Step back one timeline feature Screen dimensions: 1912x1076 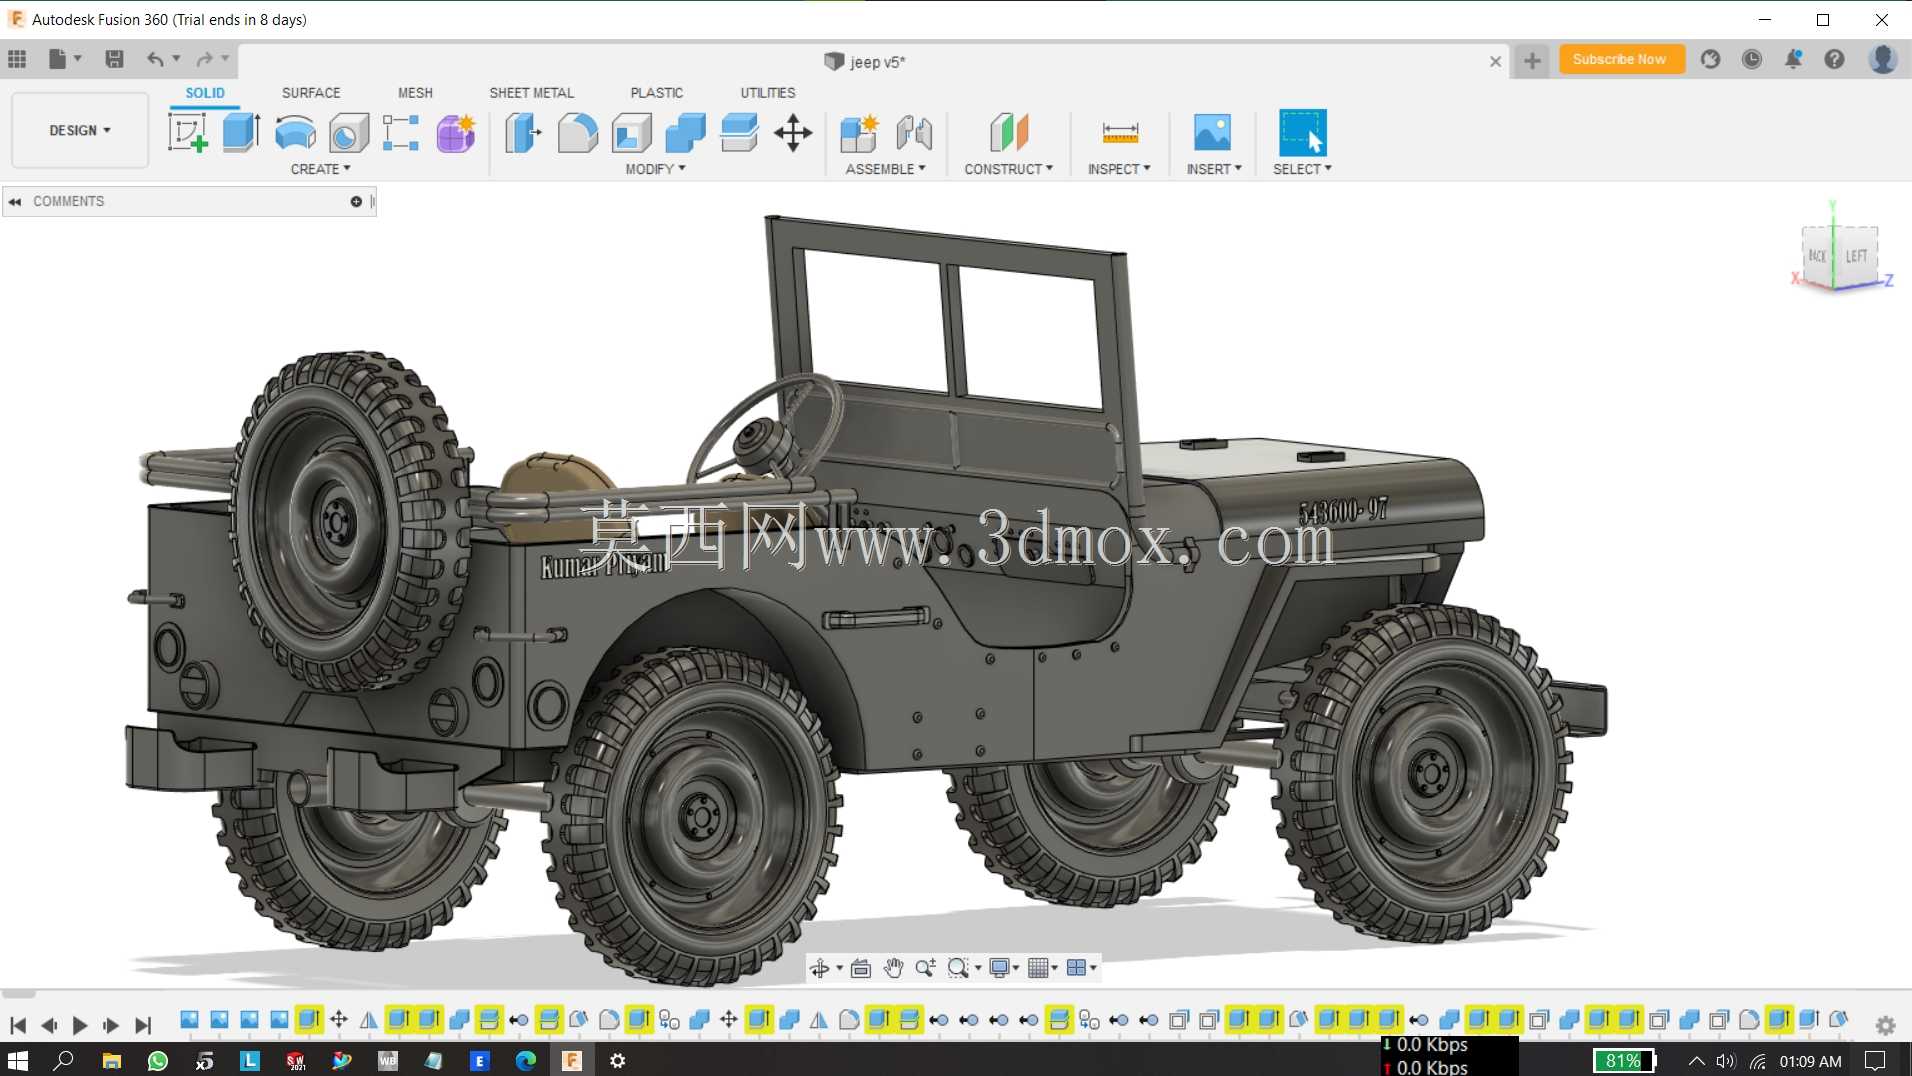tap(48, 1025)
